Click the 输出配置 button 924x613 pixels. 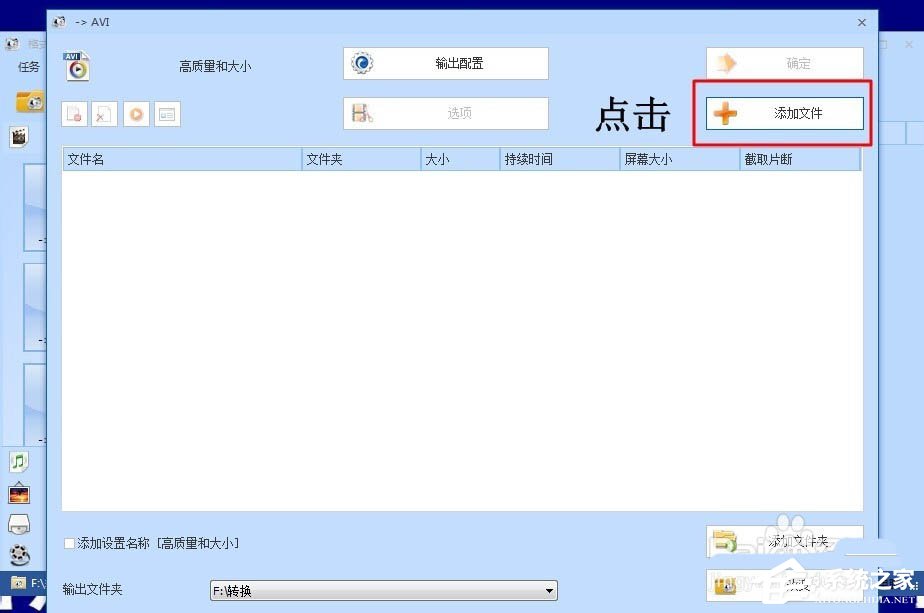pos(443,63)
